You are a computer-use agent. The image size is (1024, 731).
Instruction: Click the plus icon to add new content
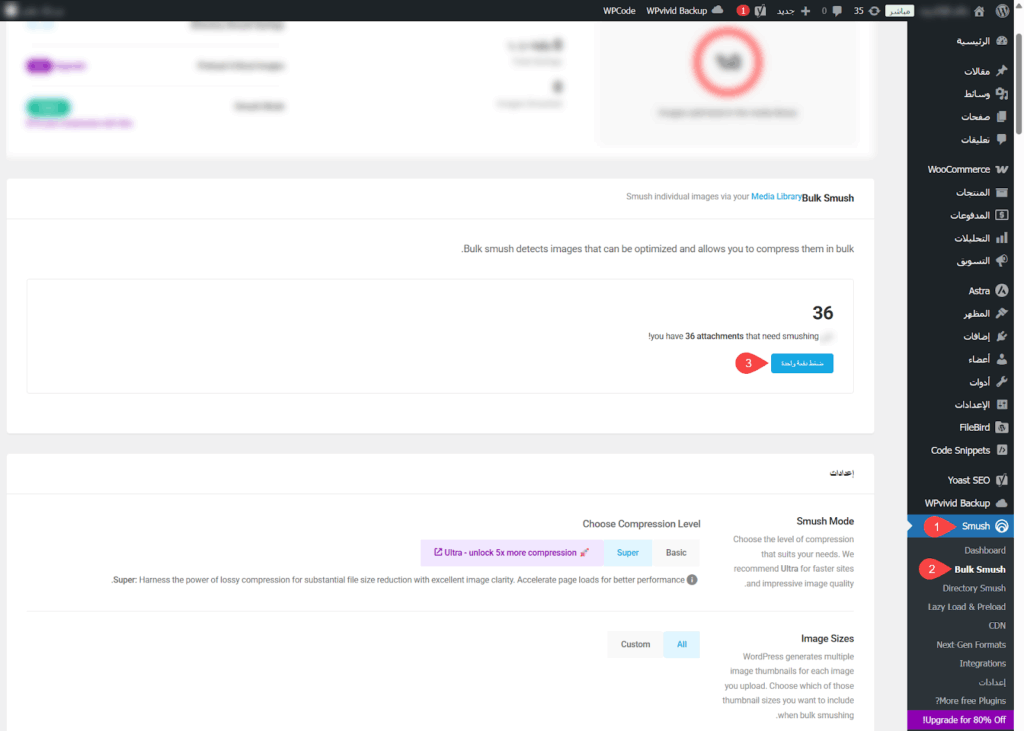(805, 10)
